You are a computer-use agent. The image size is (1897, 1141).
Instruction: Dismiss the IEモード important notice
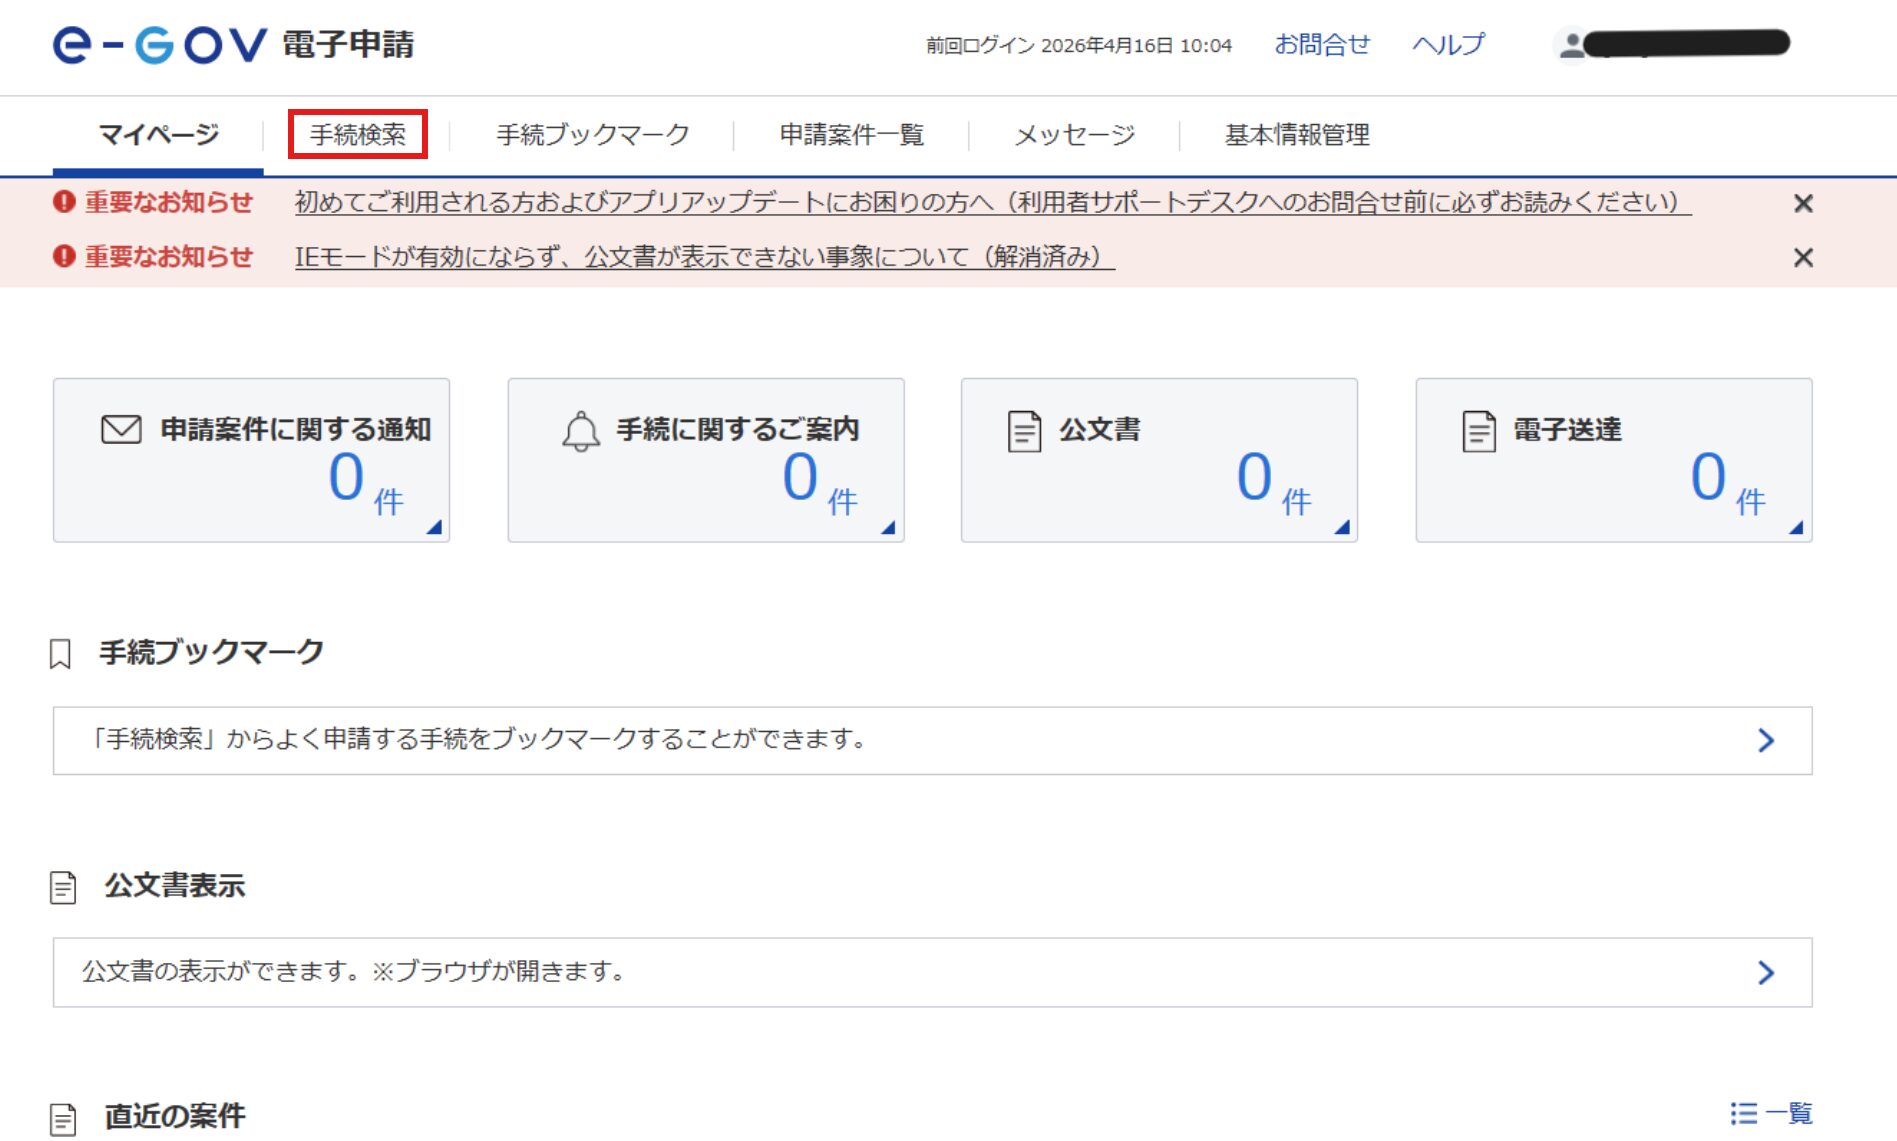coord(1803,258)
